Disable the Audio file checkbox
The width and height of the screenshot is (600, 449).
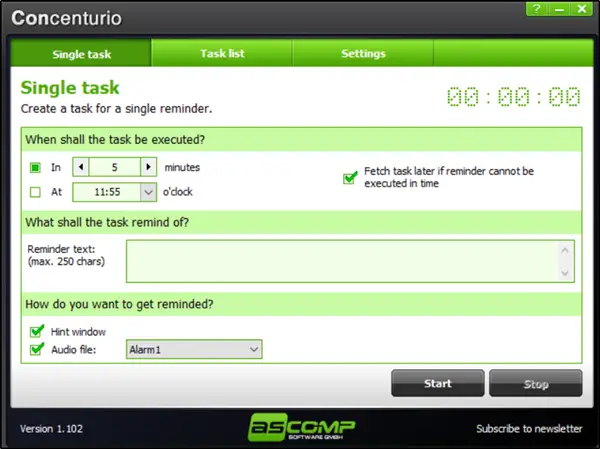(x=37, y=349)
